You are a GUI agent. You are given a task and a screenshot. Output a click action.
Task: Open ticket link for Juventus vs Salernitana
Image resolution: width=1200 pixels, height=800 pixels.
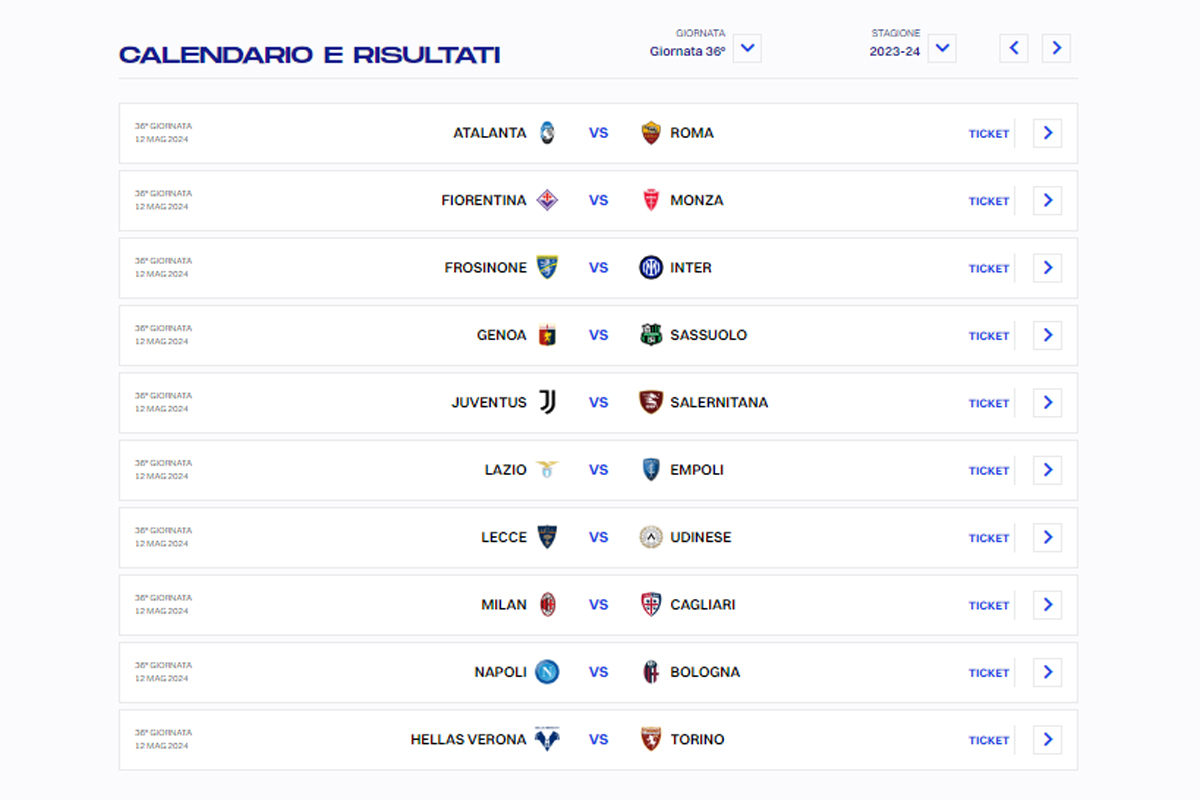click(988, 403)
